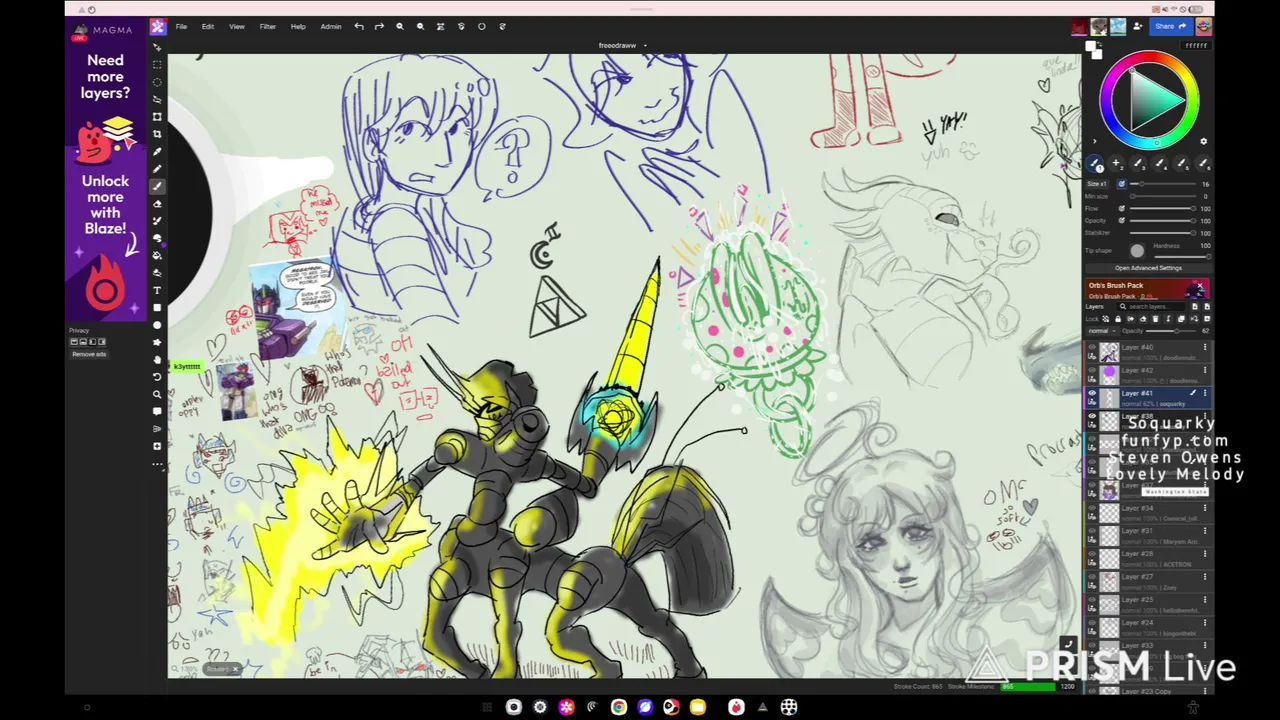This screenshot has height=720, width=1280.
Task: Select the Rectangle shape tool
Action: click(x=157, y=307)
